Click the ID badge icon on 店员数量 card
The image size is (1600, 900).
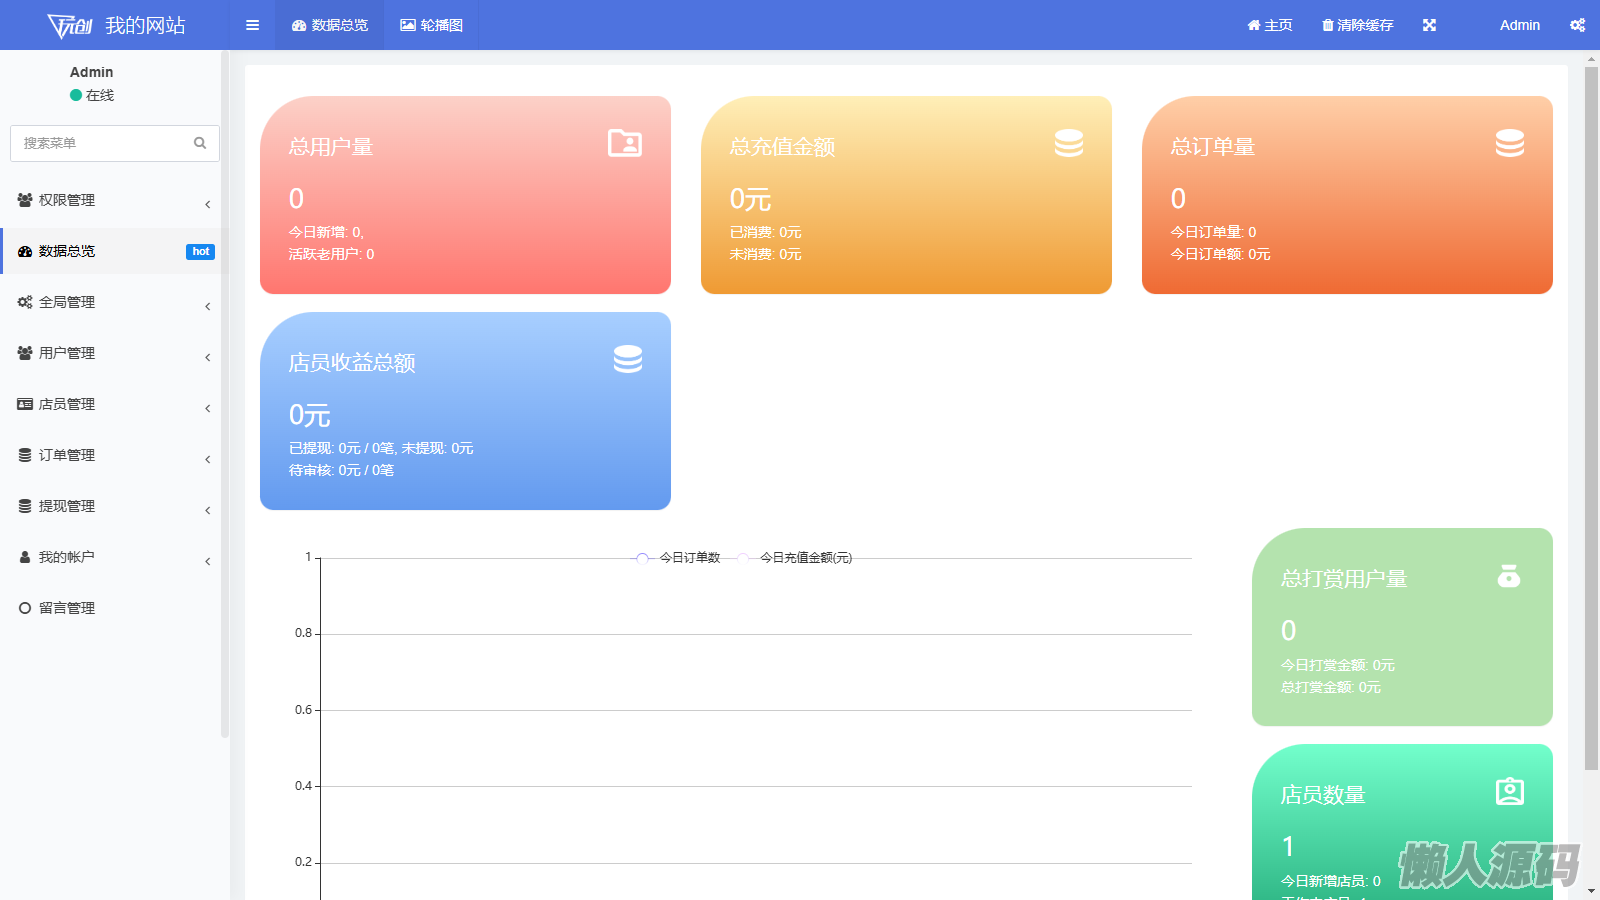(x=1509, y=792)
